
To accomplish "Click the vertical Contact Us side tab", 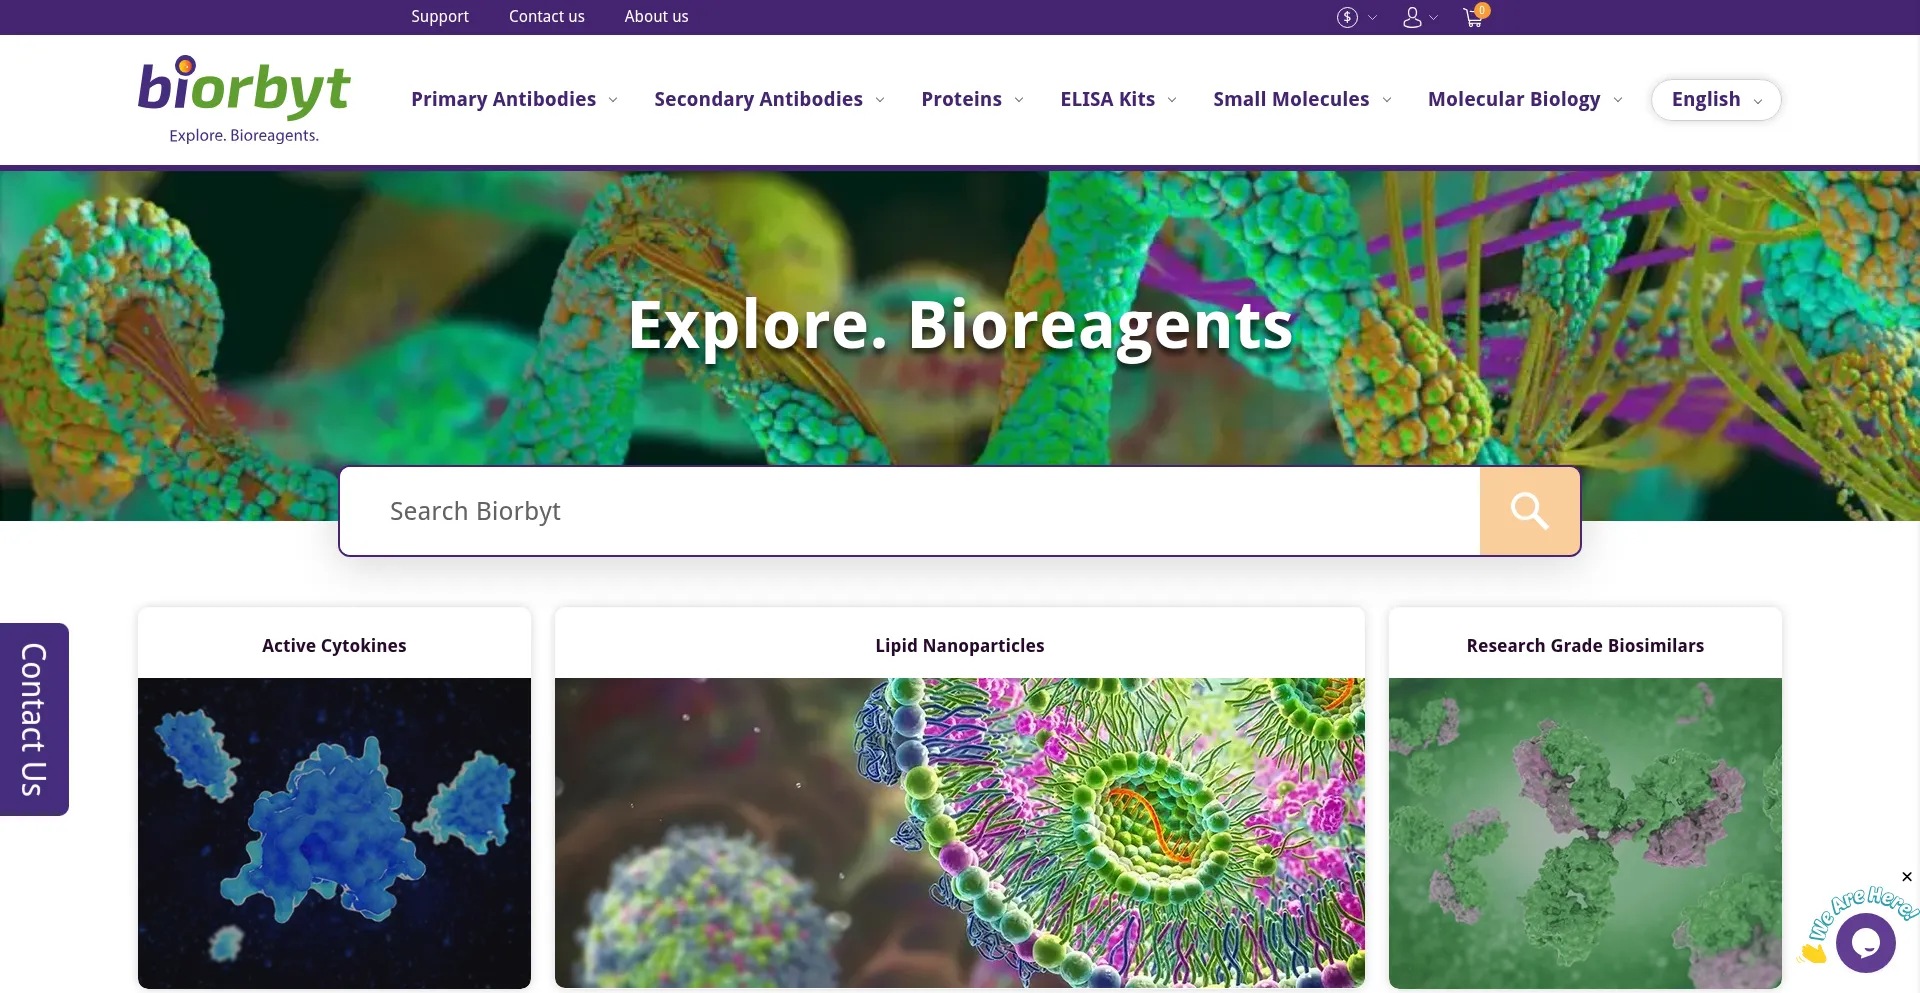I will (34, 719).
